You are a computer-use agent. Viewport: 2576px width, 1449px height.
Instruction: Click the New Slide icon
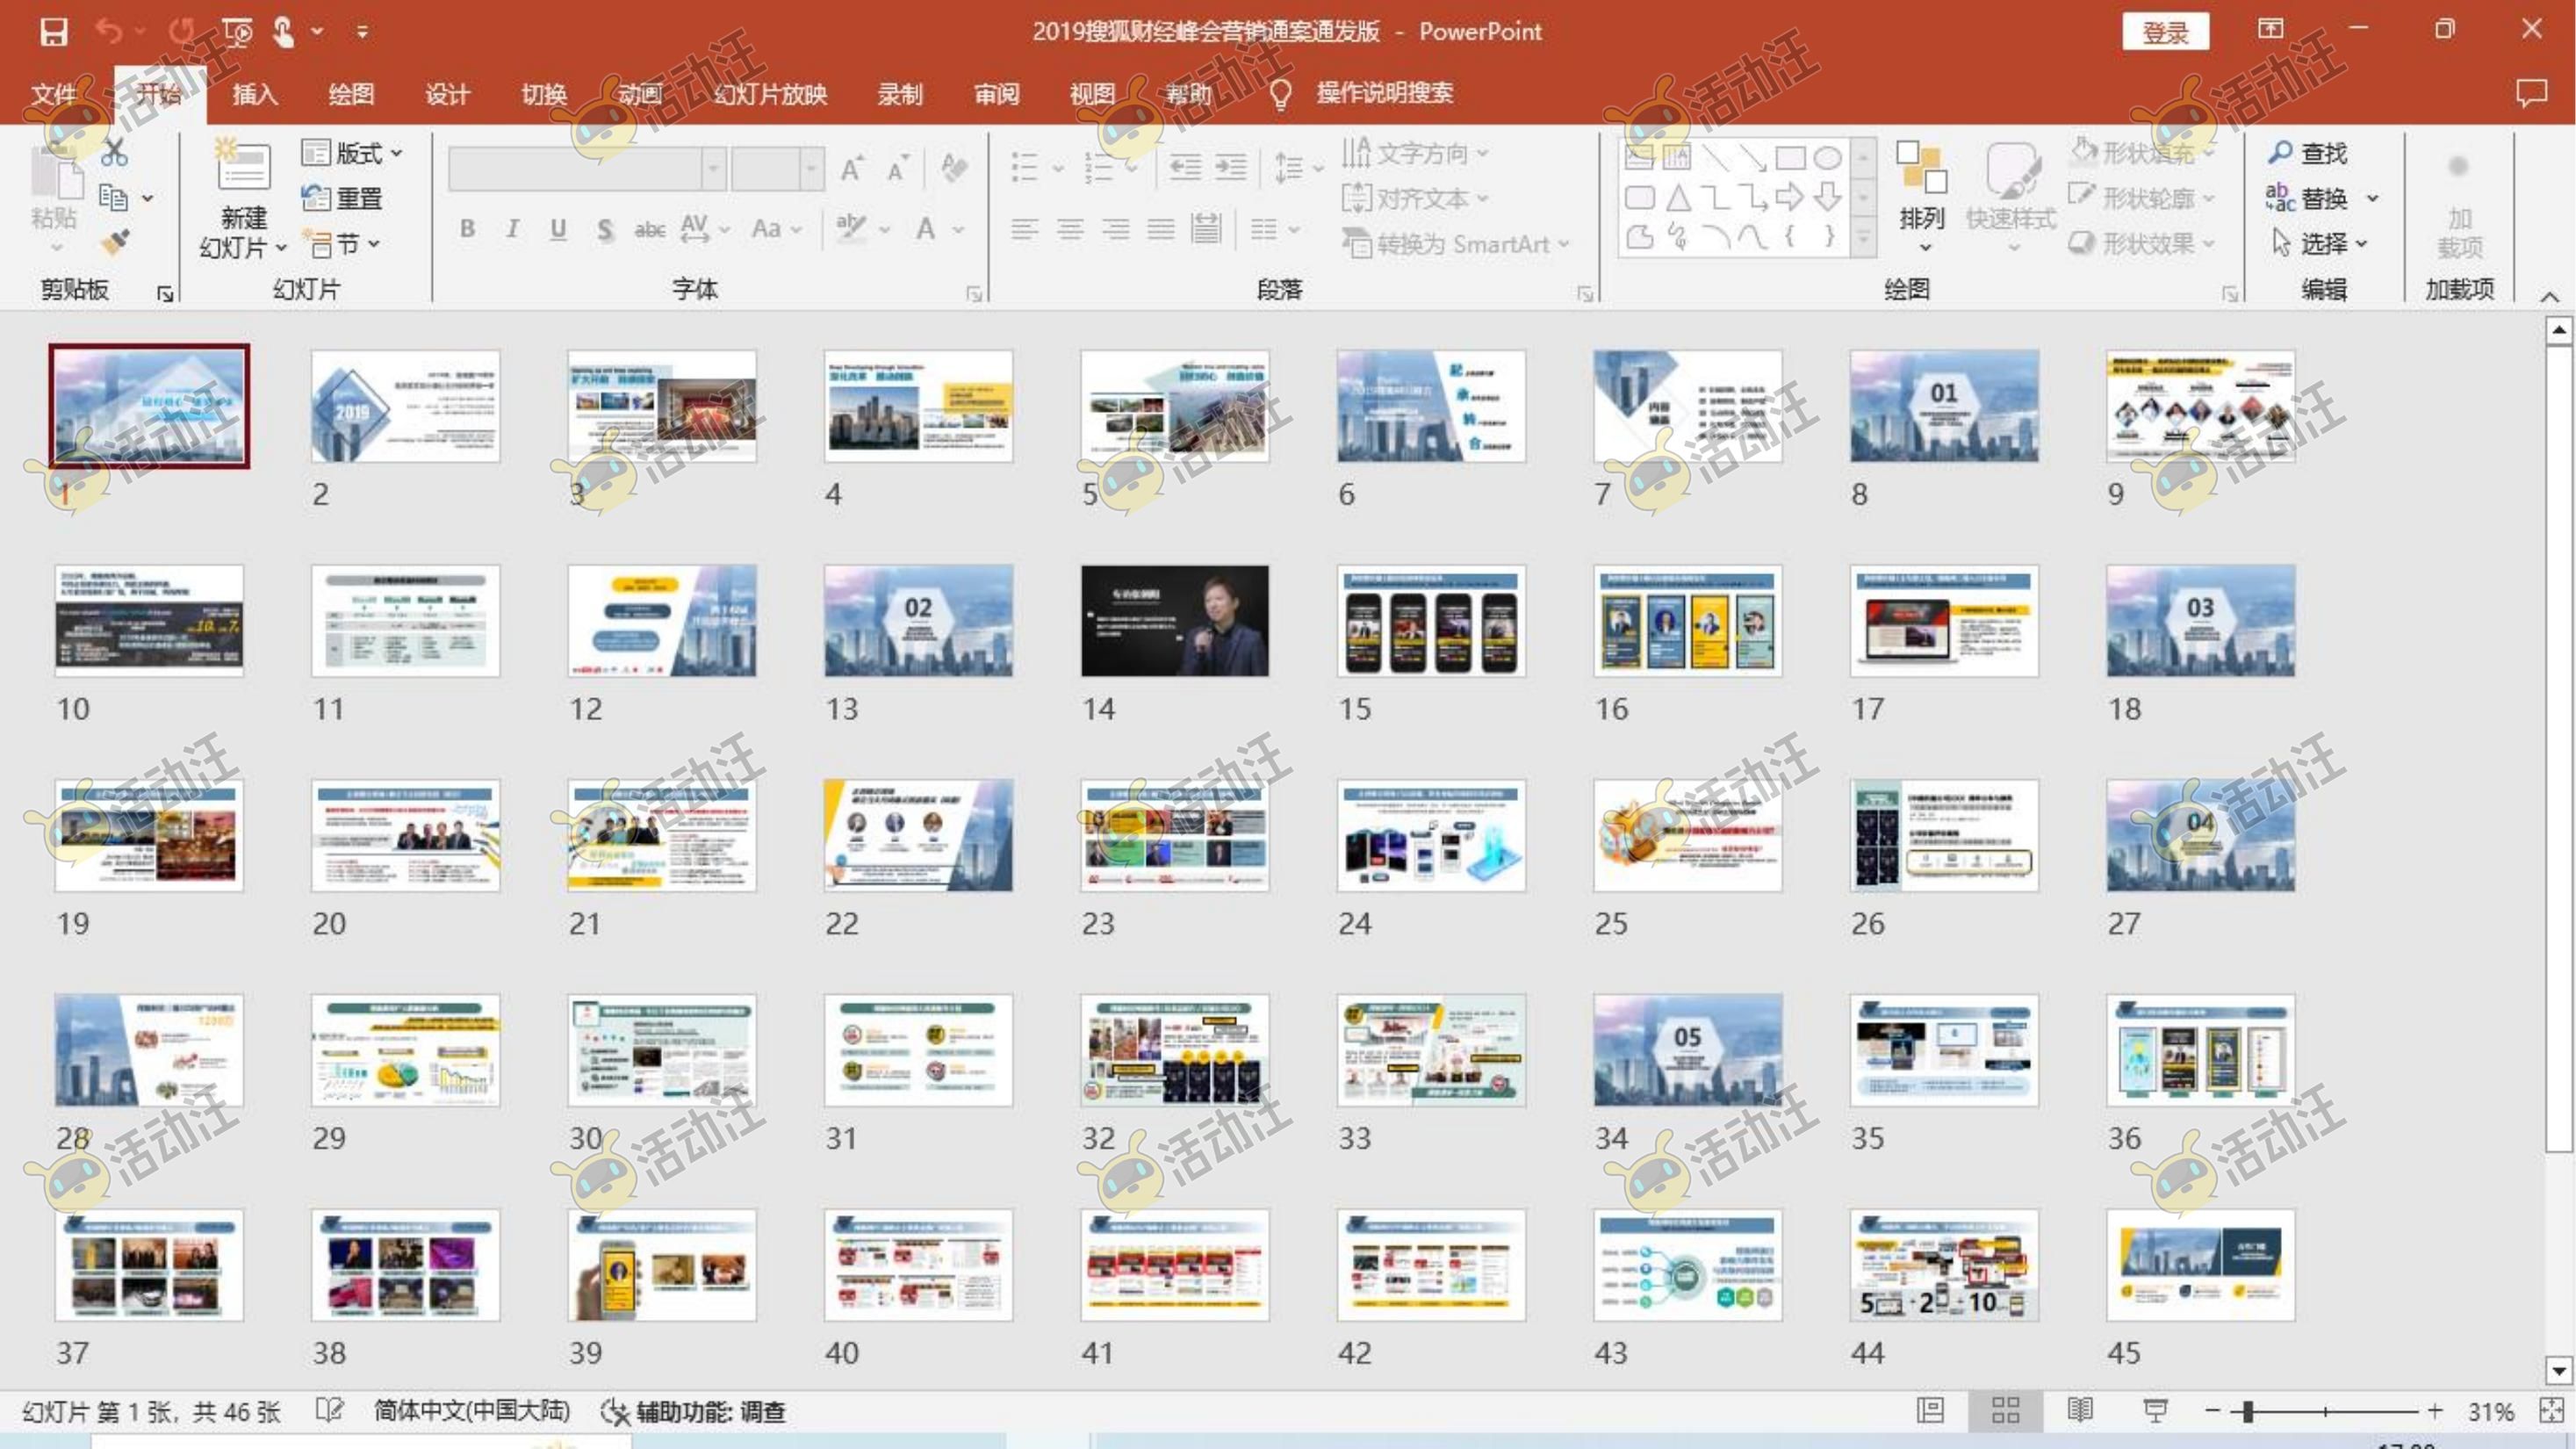tap(243, 167)
